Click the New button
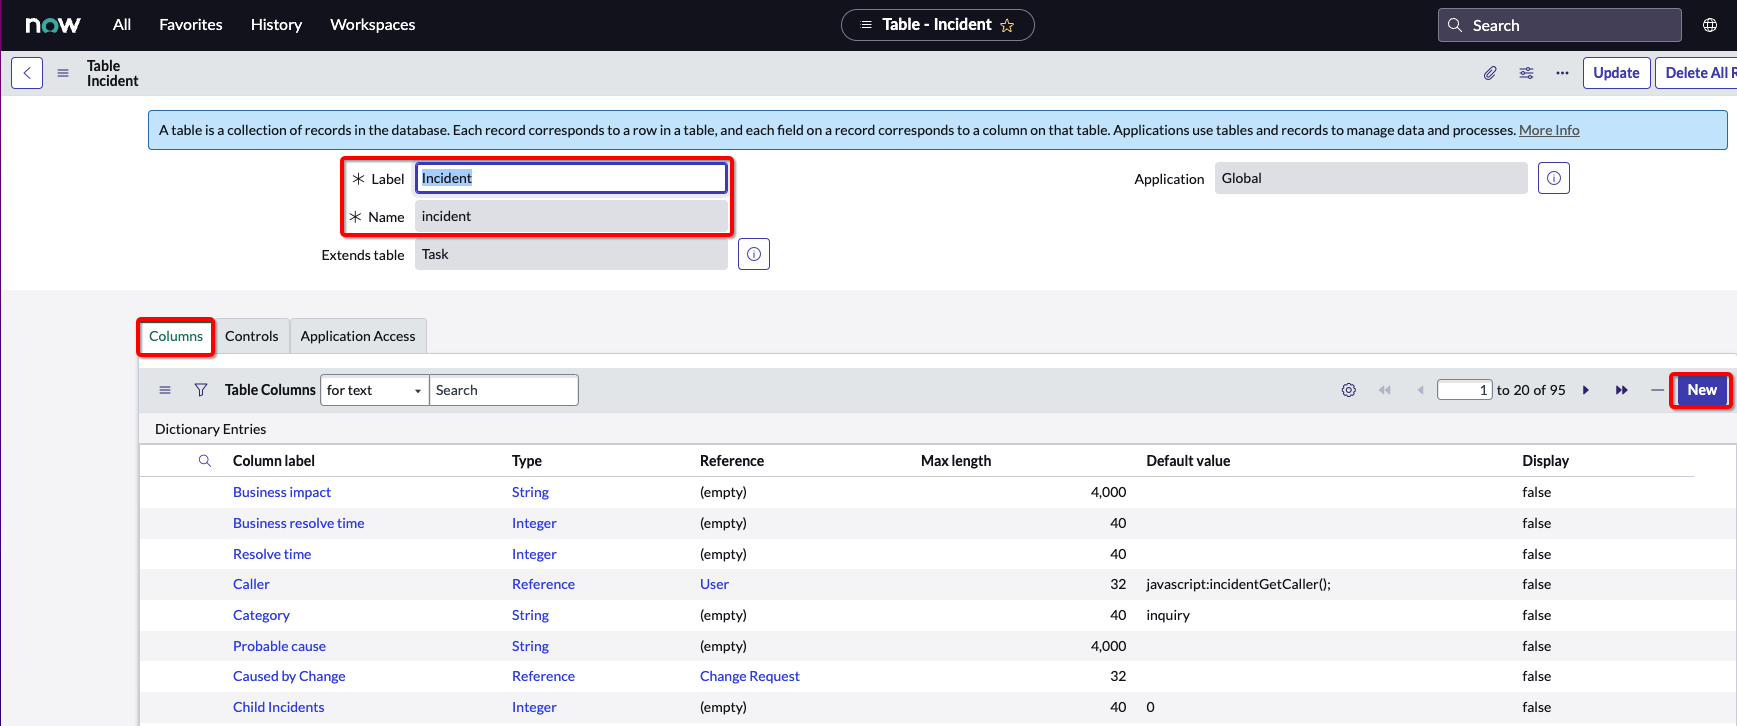This screenshot has width=1737, height=726. (x=1702, y=390)
